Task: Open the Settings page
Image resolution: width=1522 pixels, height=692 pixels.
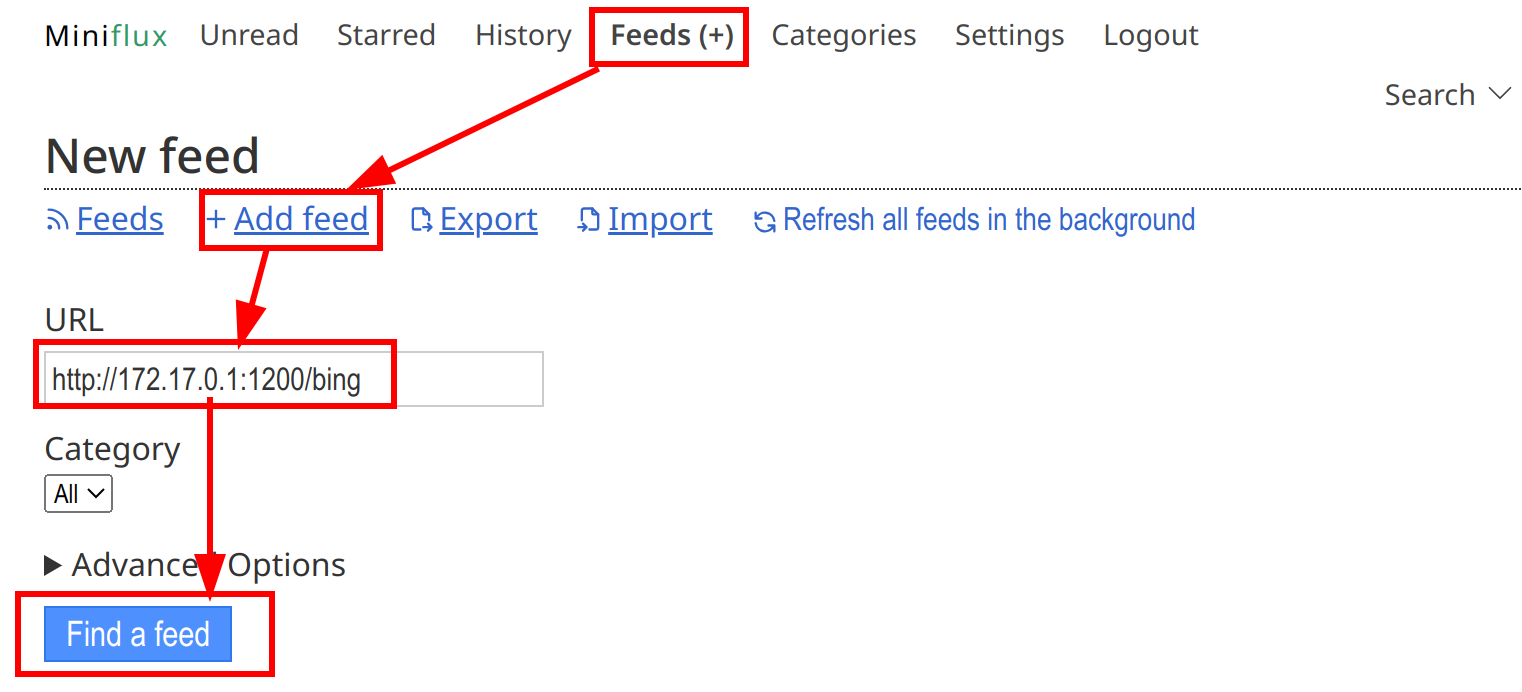Action: [x=1010, y=36]
